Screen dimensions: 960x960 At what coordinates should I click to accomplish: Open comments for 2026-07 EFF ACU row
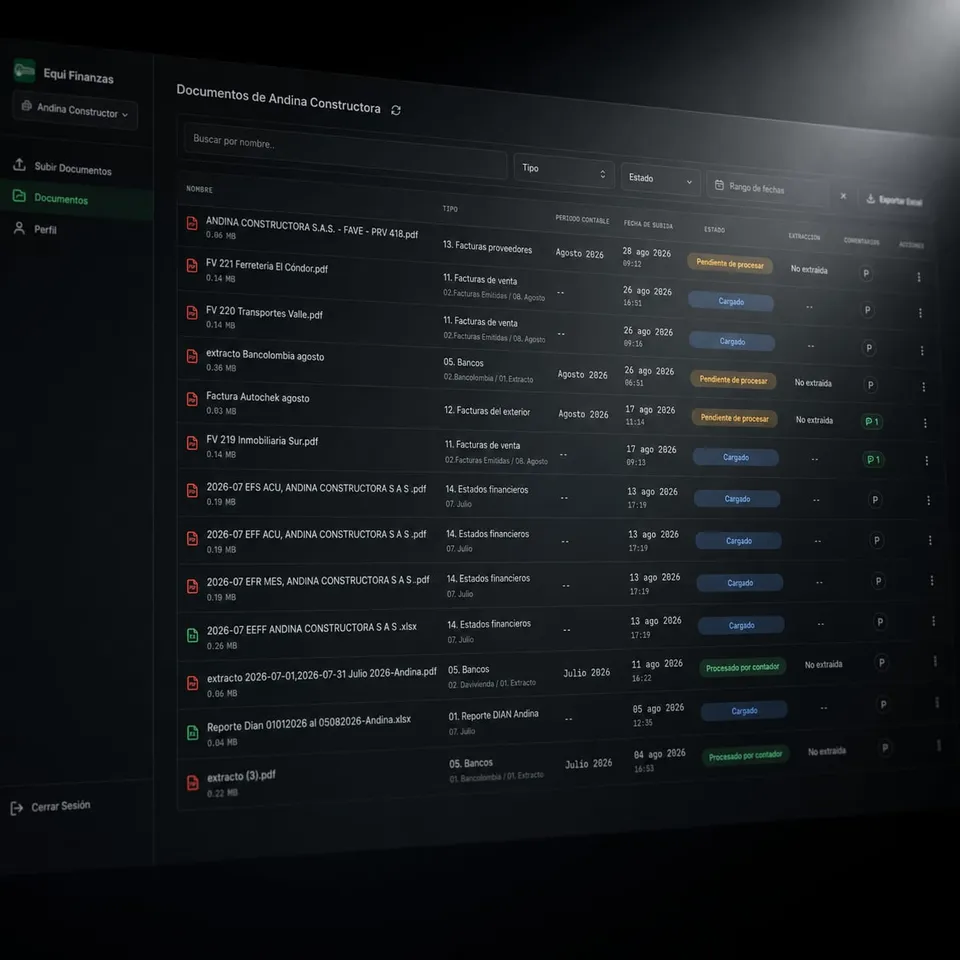click(877, 541)
